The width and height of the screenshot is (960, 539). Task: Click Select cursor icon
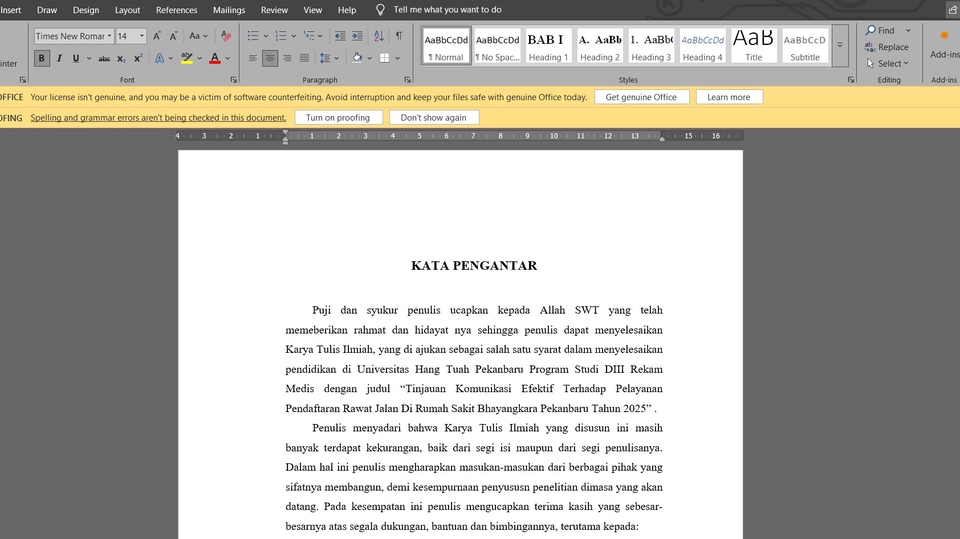click(x=870, y=63)
